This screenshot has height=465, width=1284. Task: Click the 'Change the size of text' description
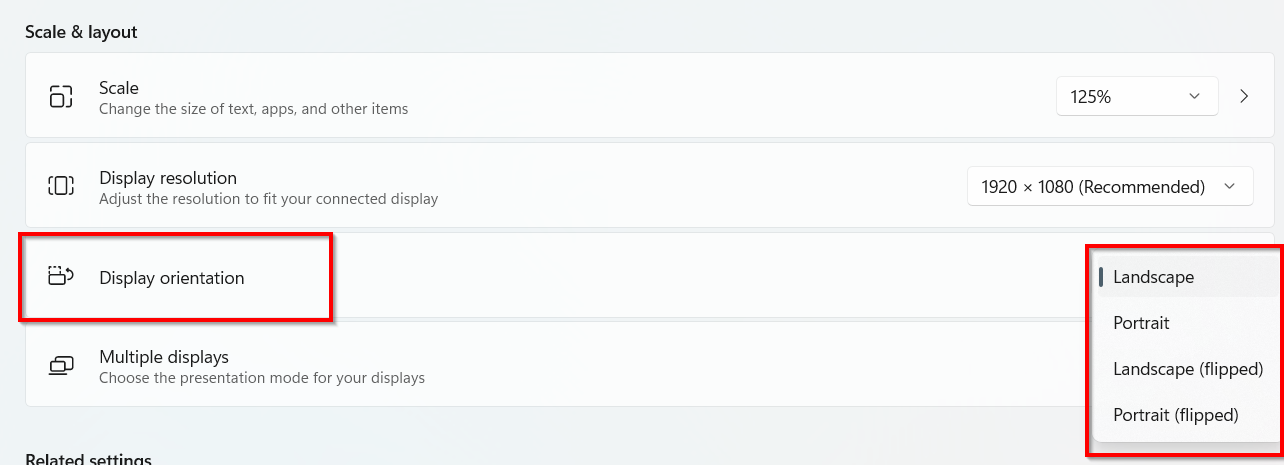[253, 109]
